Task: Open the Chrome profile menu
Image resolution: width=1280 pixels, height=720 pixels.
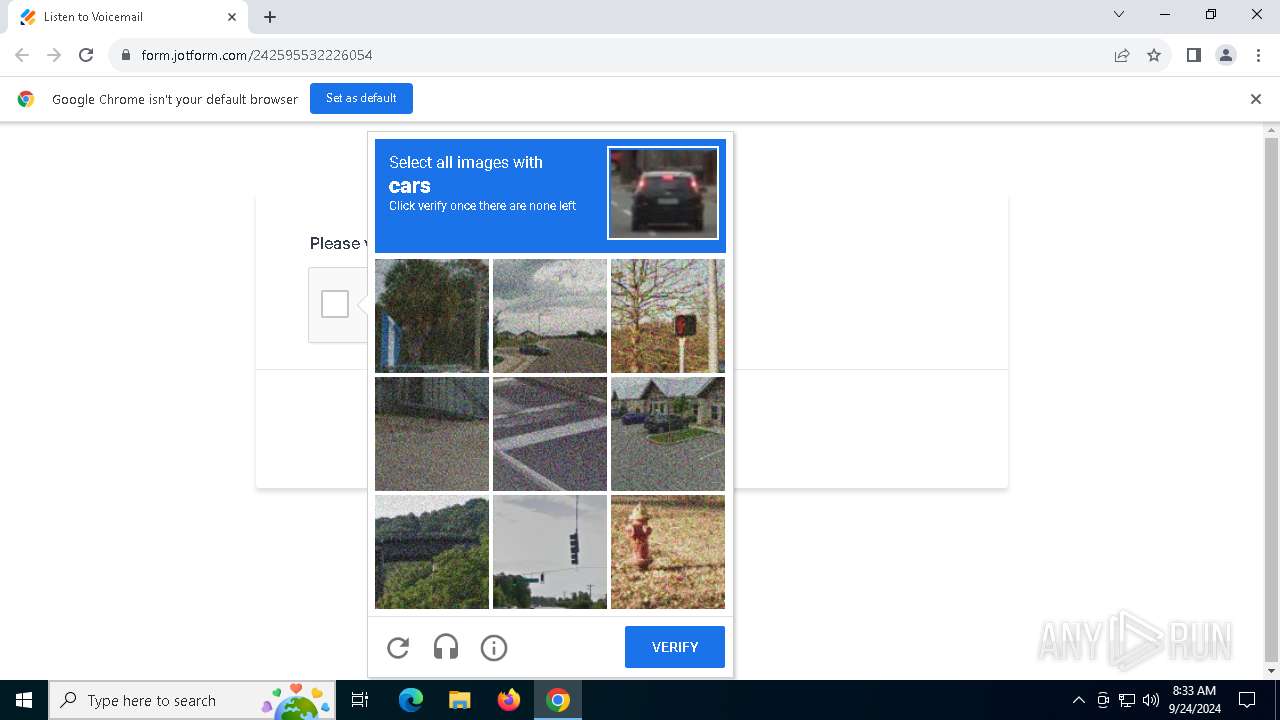Action: [1226, 55]
